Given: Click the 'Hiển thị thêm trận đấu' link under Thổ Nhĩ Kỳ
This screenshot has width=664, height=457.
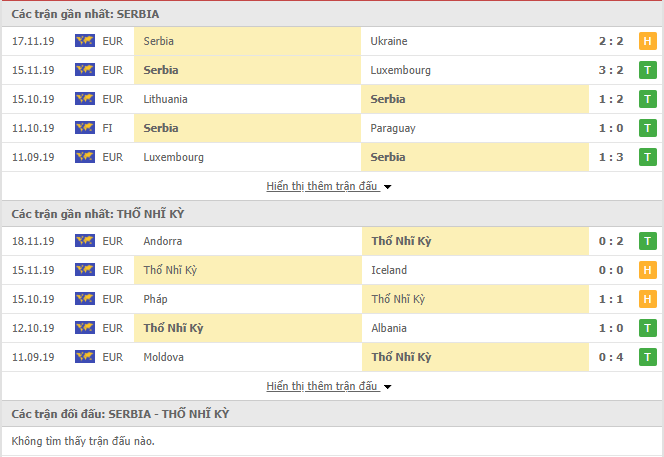Looking at the screenshot, I should tap(322, 386).
